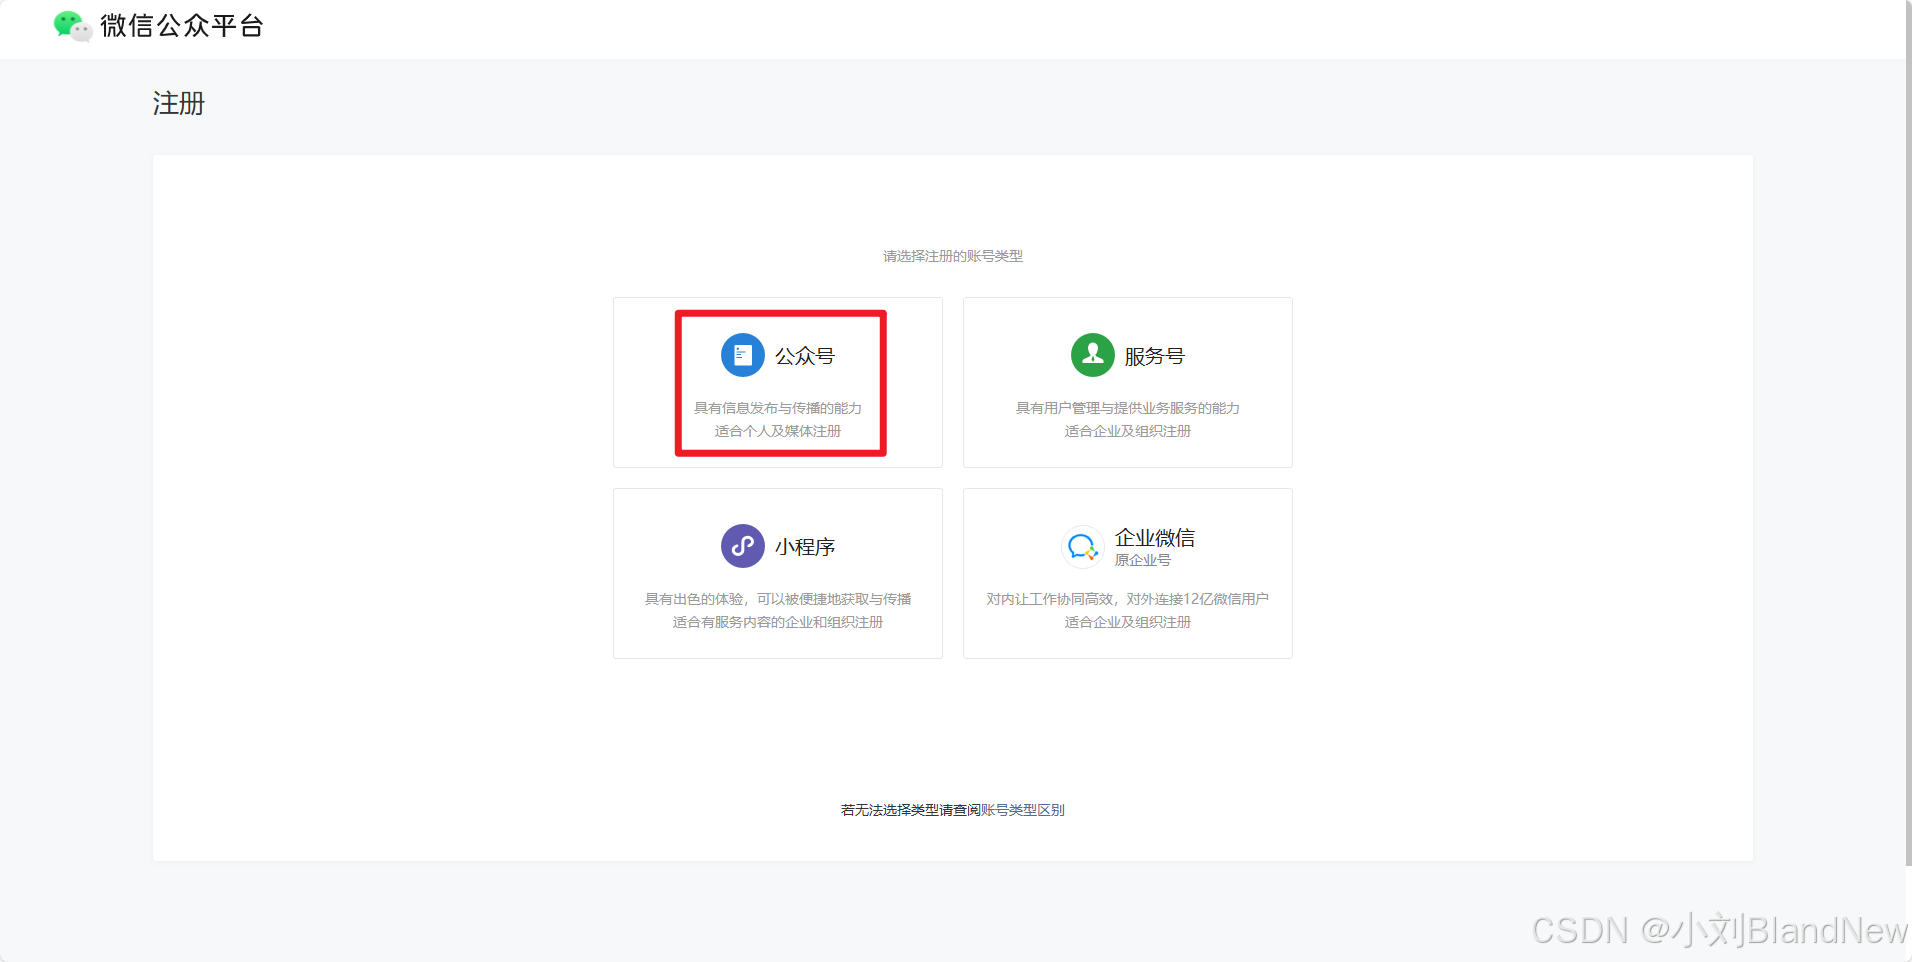
Task: Choose the 小程序 account type title
Action: 805,547
